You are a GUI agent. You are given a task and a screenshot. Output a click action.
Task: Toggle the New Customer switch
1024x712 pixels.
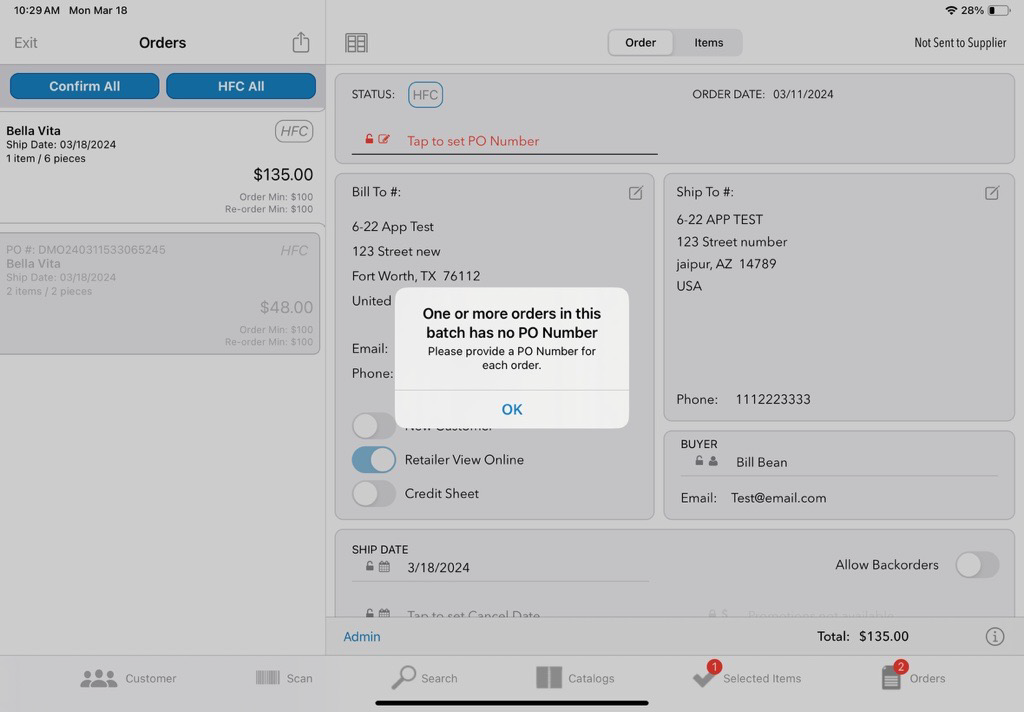click(x=374, y=426)
